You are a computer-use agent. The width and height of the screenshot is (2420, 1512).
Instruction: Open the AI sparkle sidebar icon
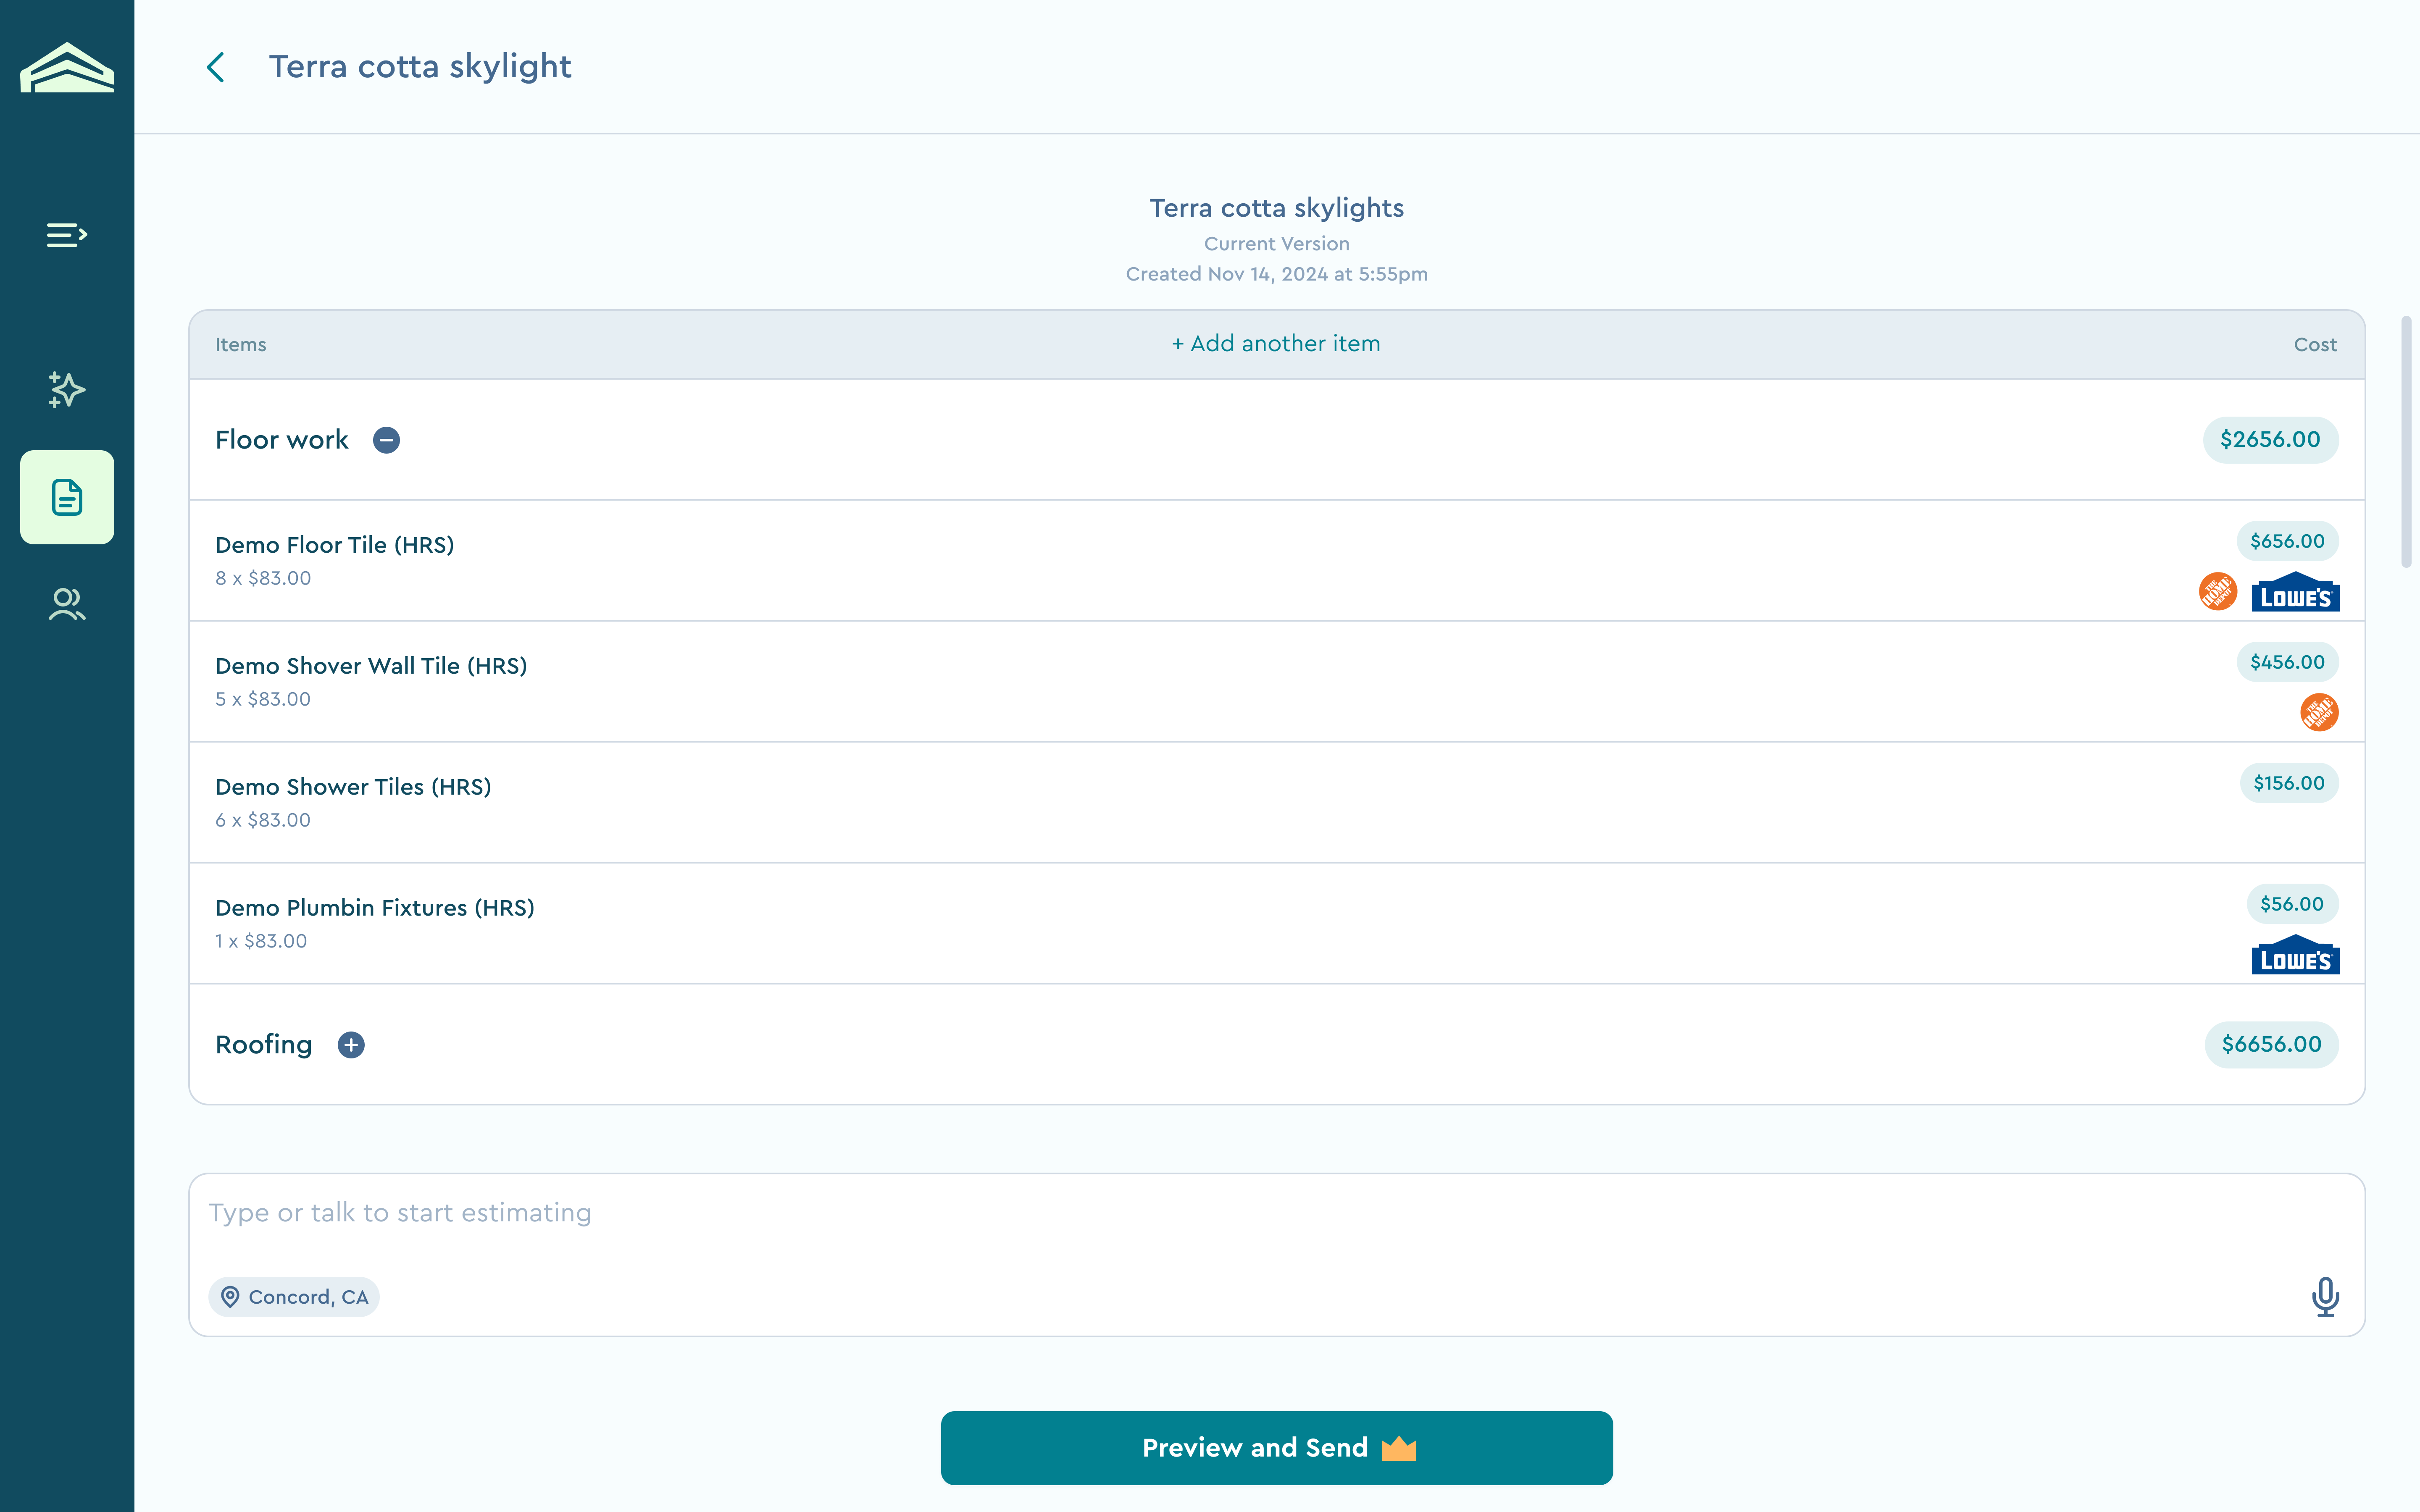pyautogui.click(x=67, y=390)
